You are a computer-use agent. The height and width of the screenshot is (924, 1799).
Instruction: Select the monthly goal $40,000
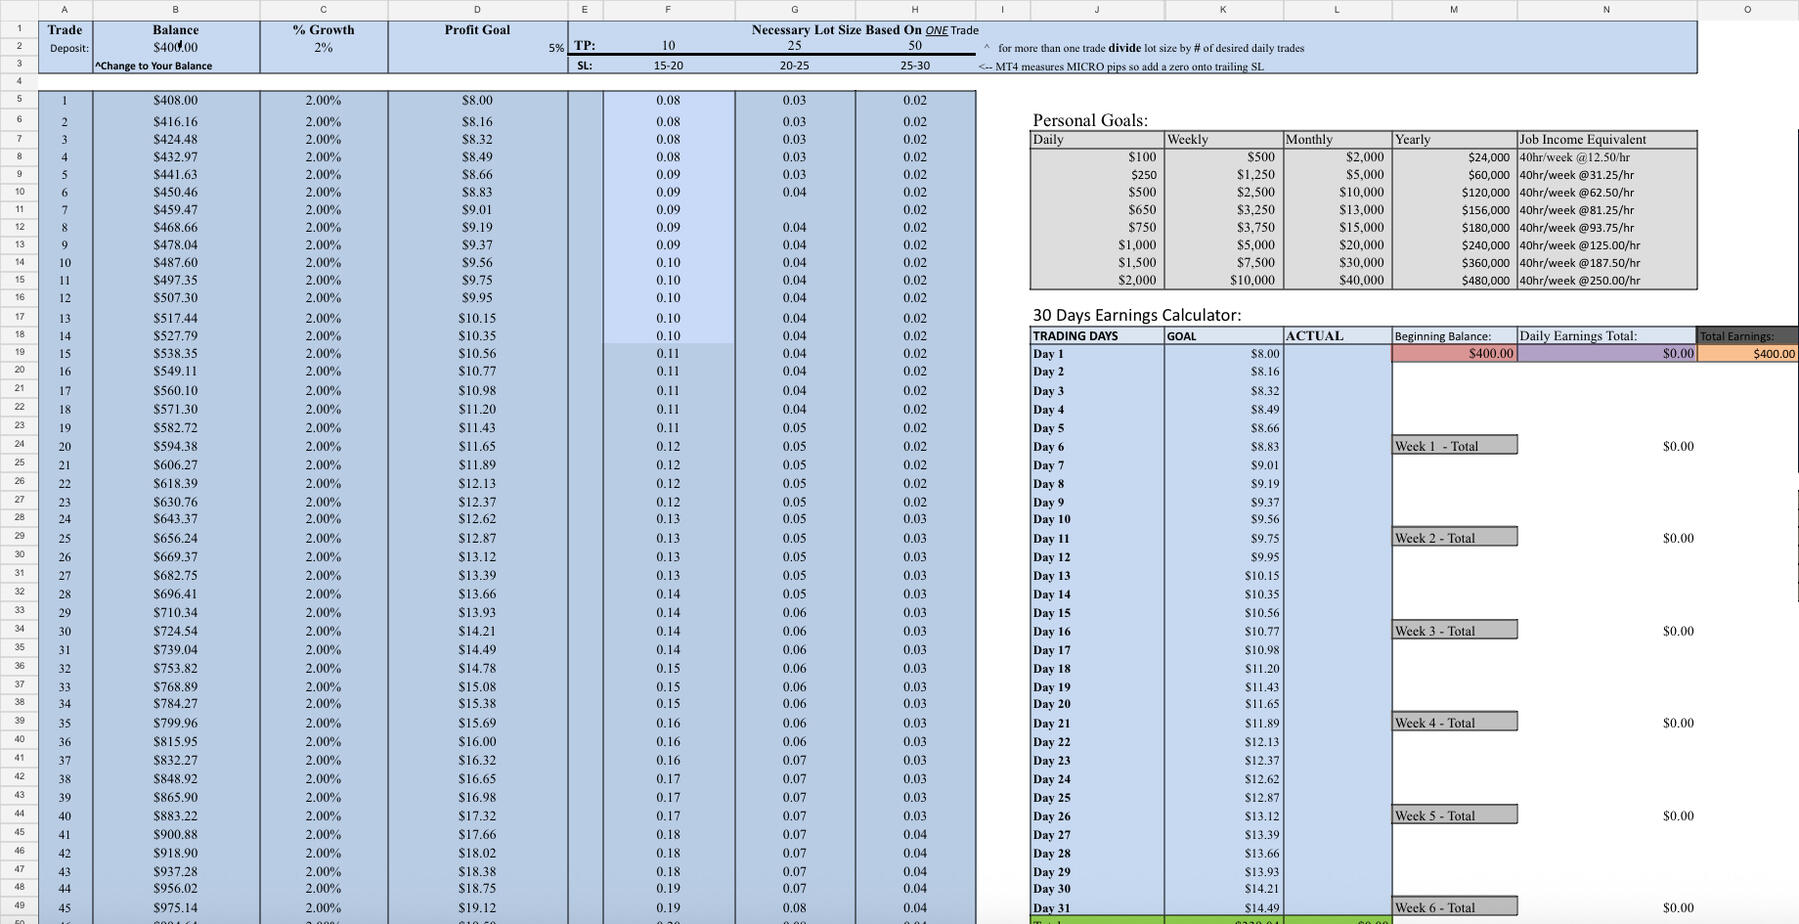click(x=1338, y=280)
